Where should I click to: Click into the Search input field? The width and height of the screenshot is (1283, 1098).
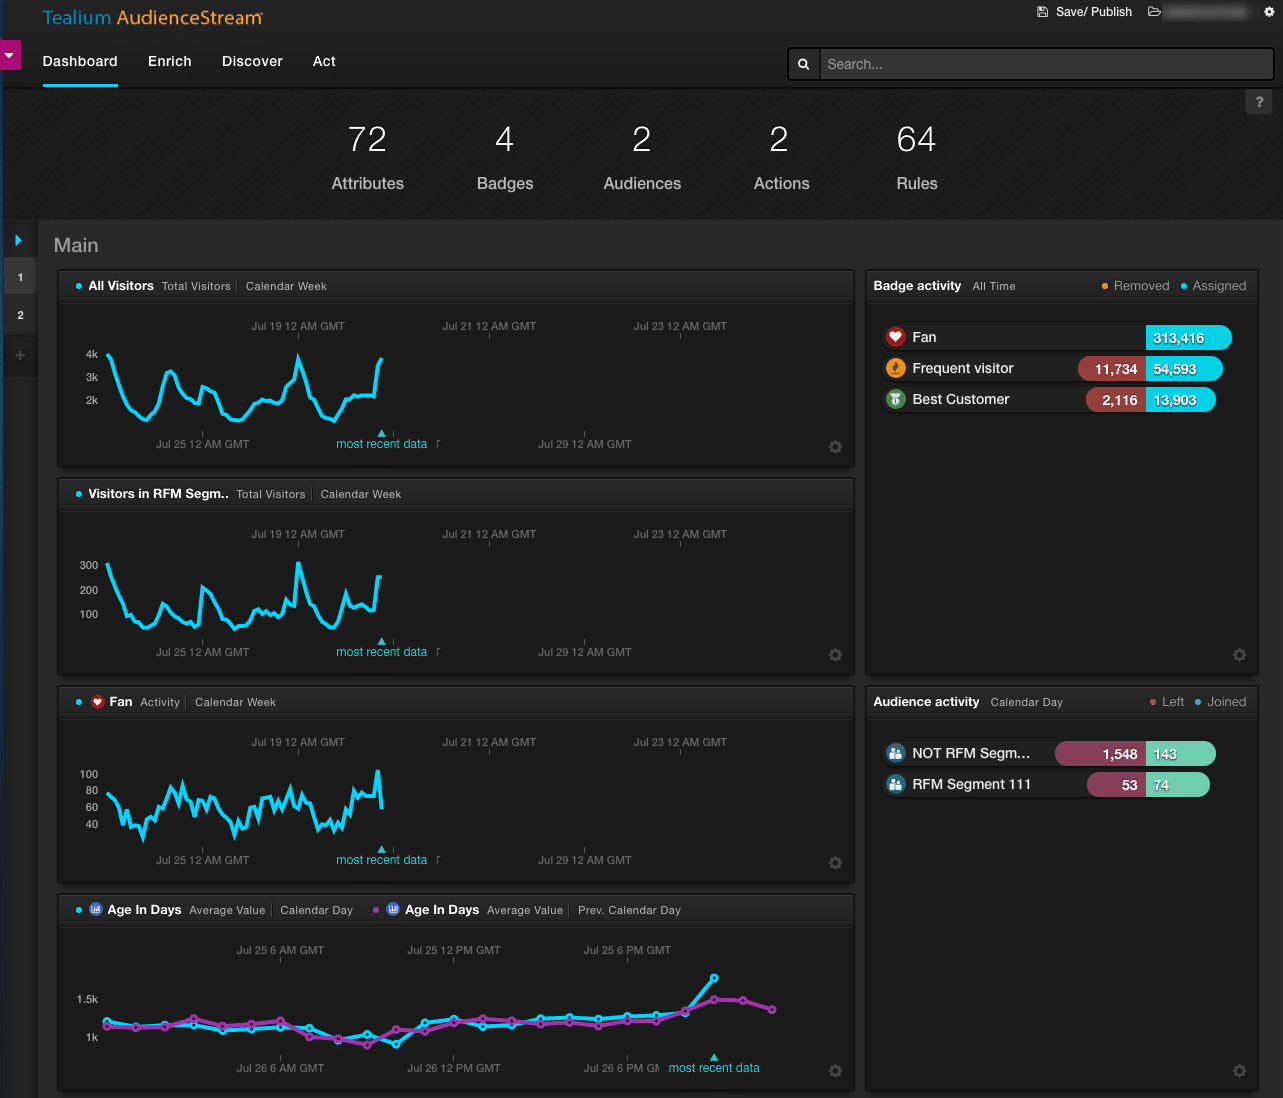(1045, 64)
